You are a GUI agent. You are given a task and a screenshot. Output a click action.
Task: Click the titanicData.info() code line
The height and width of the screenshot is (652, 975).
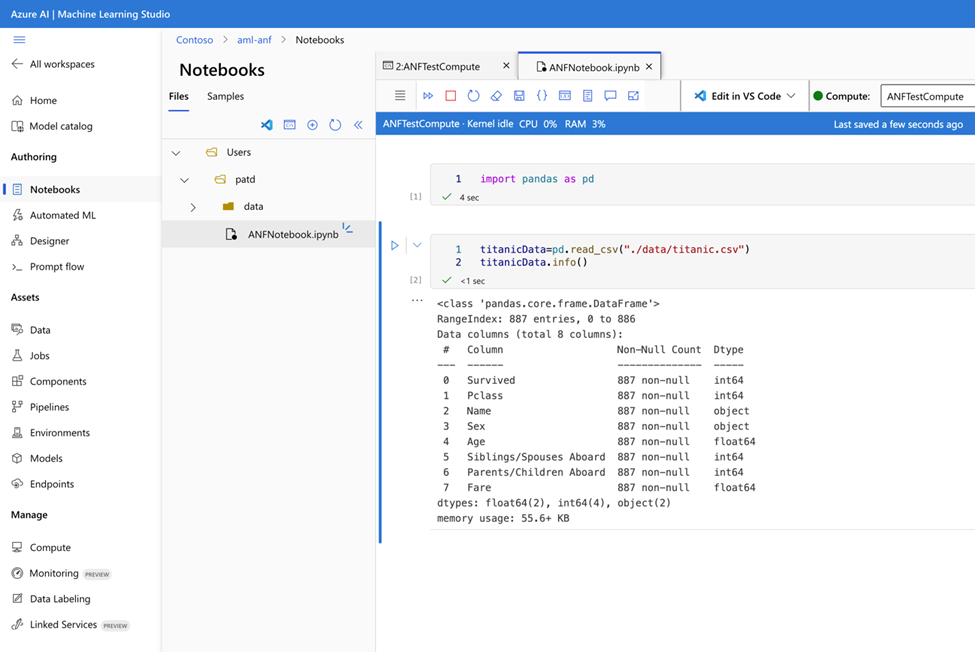tap(534, 262)
